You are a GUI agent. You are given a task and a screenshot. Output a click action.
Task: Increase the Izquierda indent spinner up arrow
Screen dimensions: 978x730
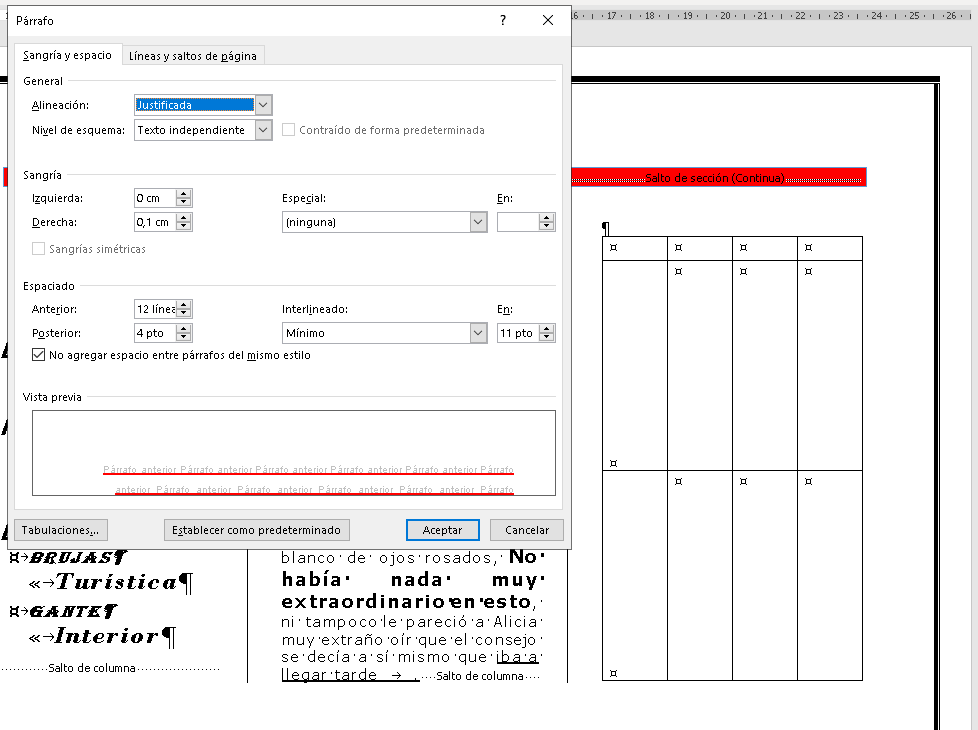183,194
